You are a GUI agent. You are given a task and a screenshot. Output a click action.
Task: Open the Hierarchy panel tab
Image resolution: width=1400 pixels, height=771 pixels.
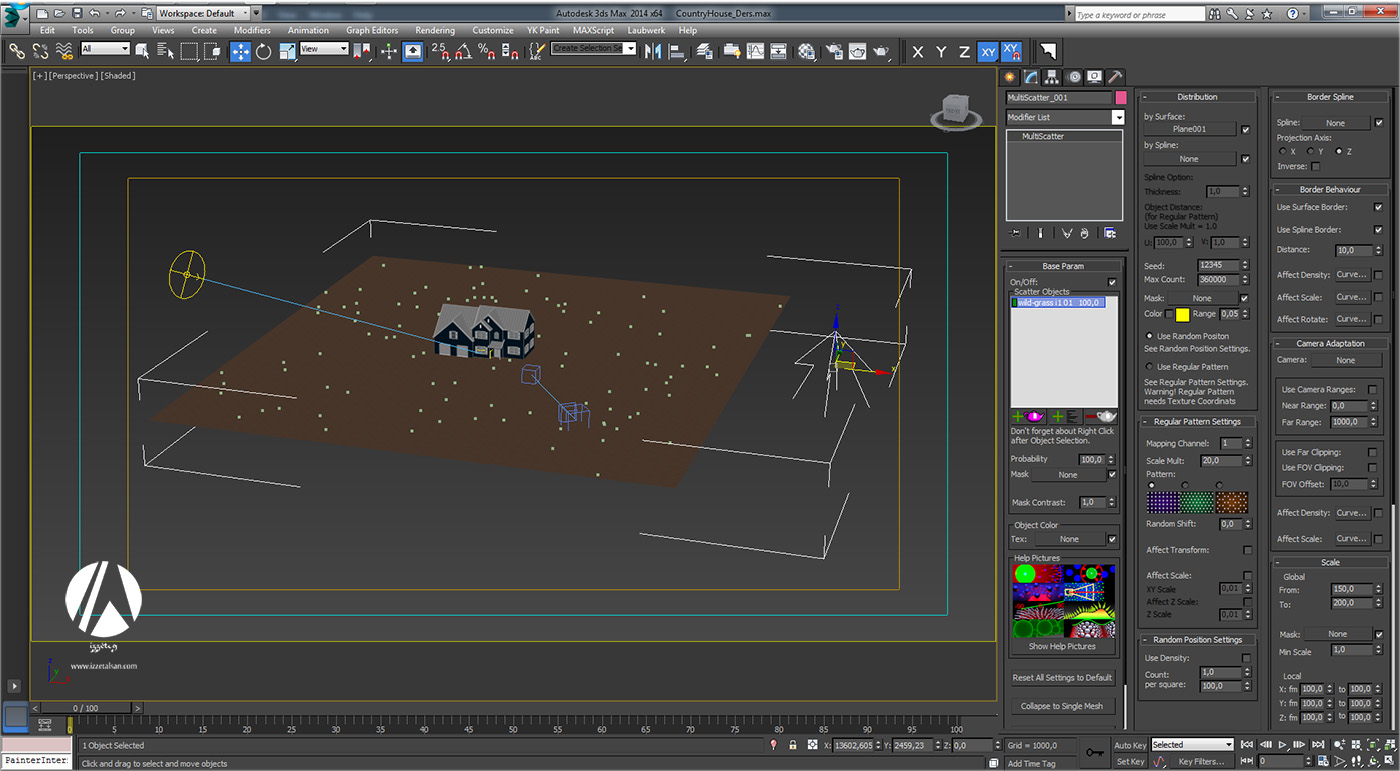click(1052, 77)
